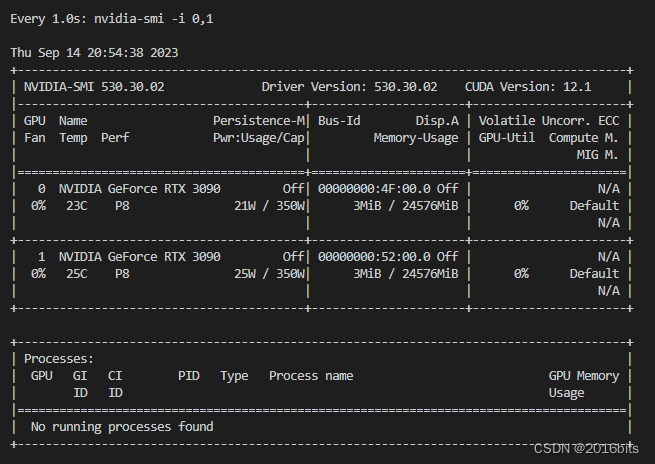
Task: Click the 'Processes:' section title
Action: click(x=59, y=359)
